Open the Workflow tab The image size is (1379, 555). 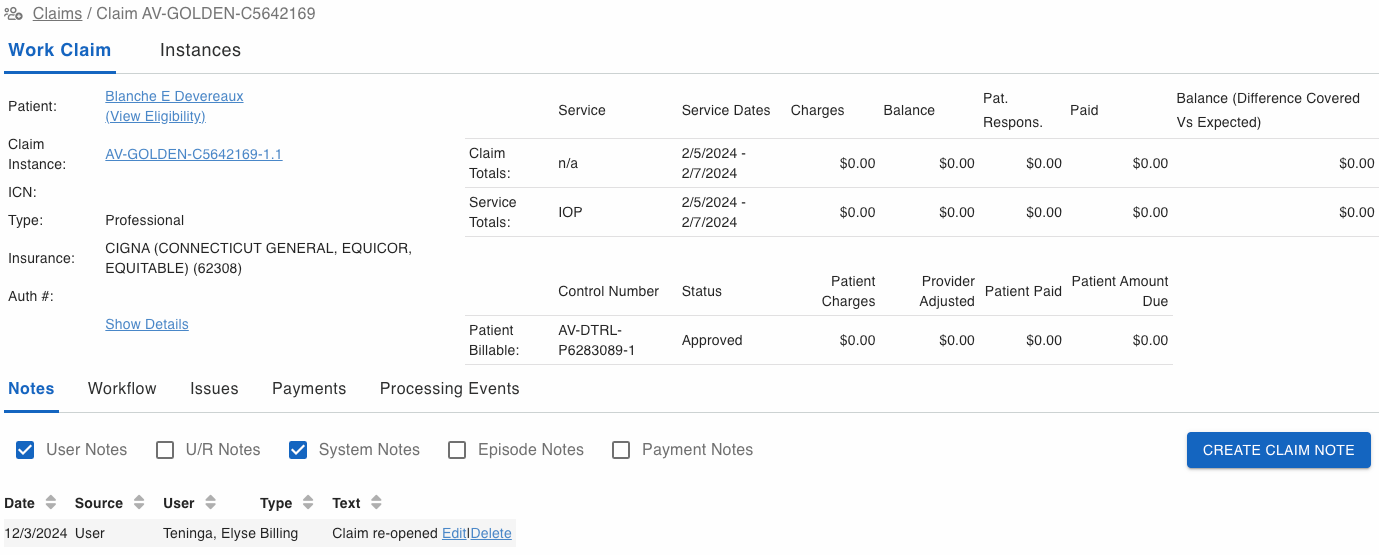122,389
